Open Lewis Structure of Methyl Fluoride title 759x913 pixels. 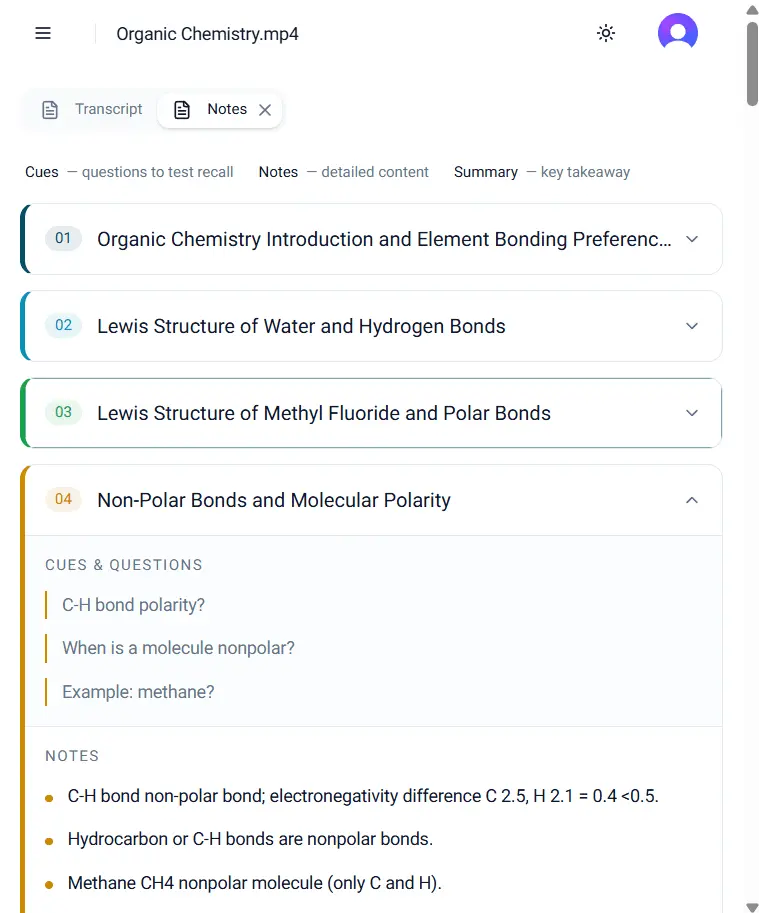324,413
